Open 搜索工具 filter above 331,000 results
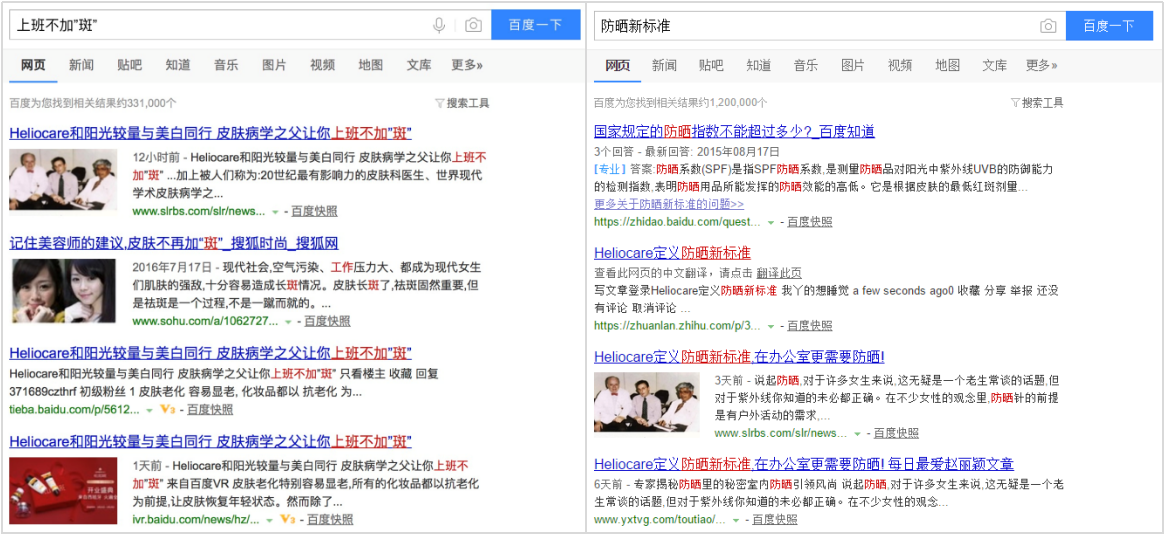Image resolution: width=1166 pixels, height=538 pixels. tap(462, 103)
